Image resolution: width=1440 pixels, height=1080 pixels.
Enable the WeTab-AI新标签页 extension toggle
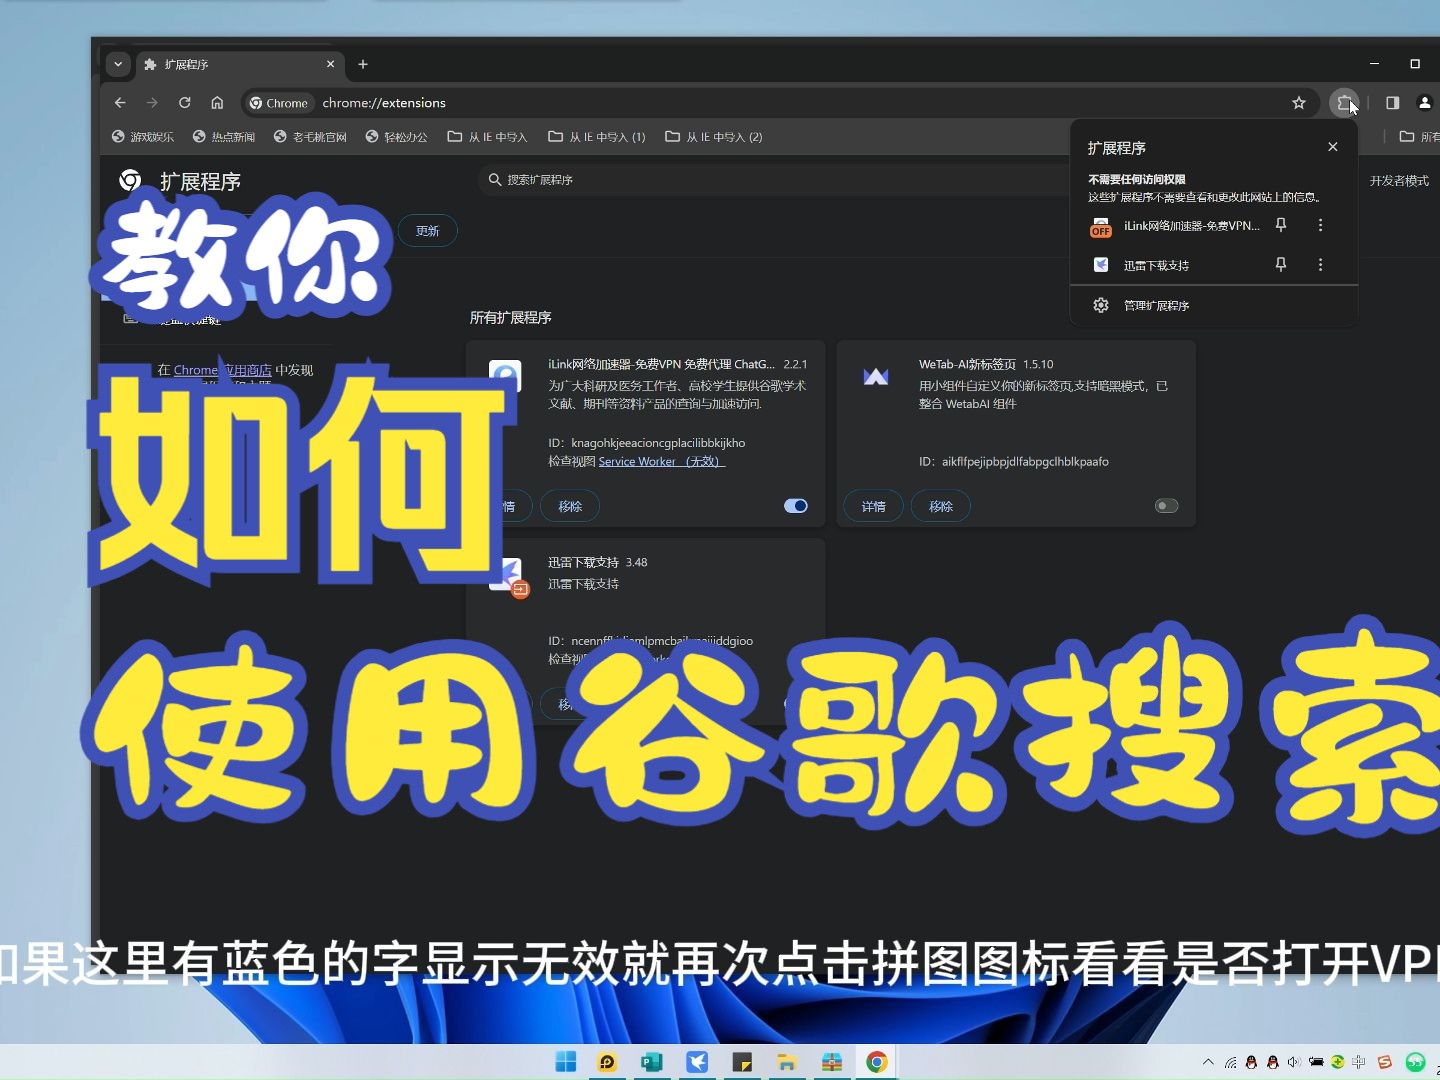1166,506
